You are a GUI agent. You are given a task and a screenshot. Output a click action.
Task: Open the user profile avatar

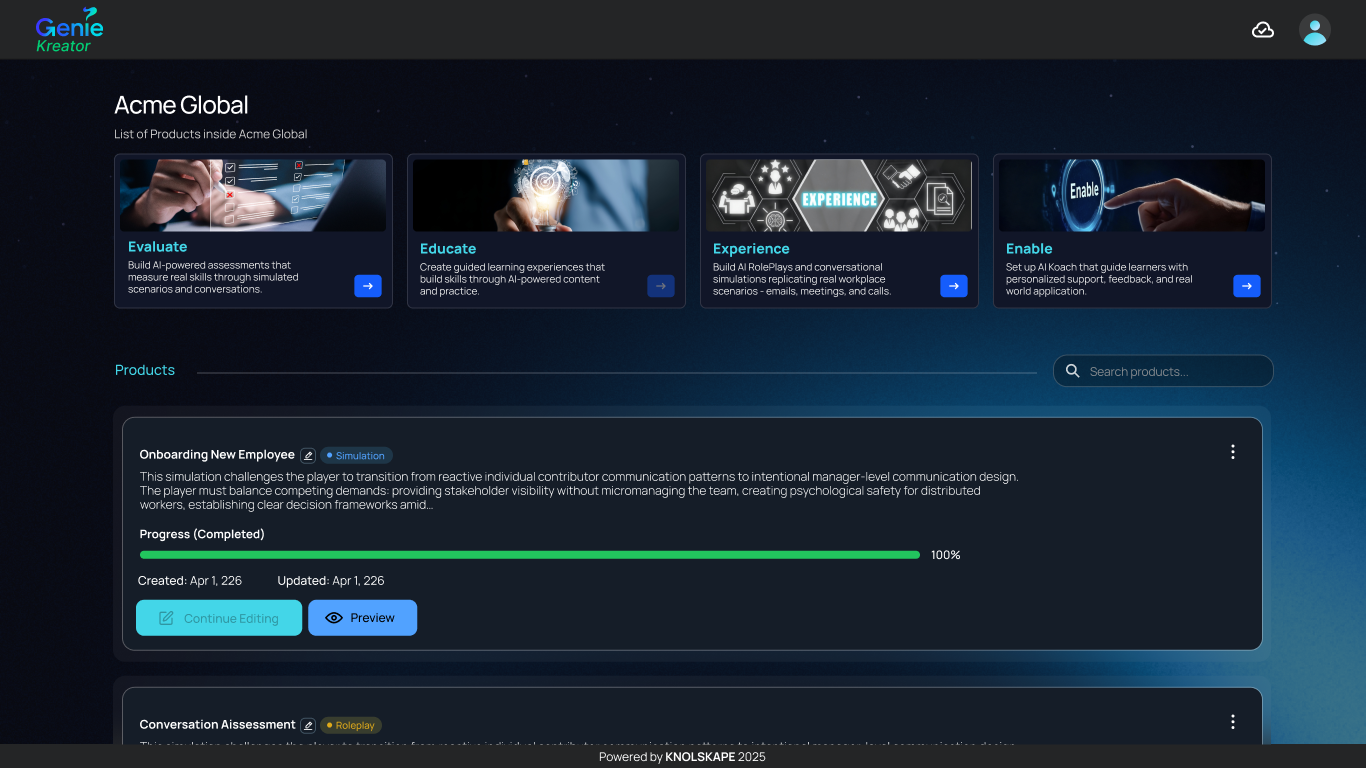[x=1315, y=30]
